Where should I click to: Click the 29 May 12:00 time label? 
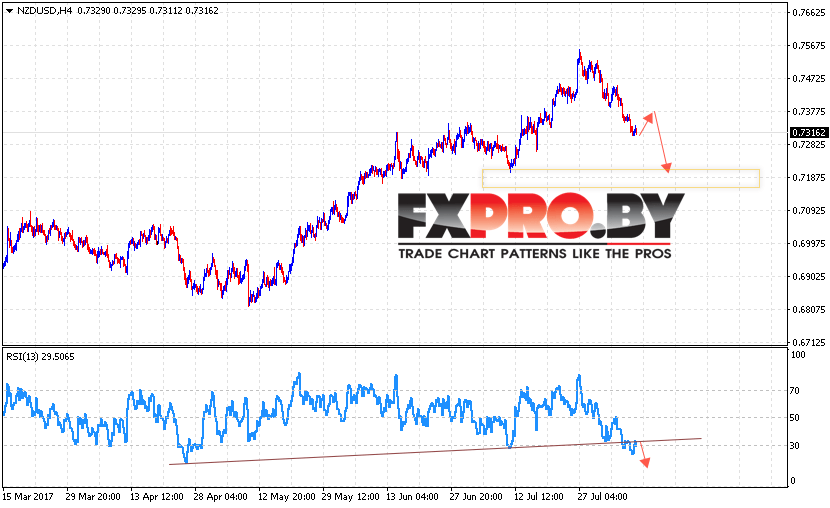click(350, 496)
